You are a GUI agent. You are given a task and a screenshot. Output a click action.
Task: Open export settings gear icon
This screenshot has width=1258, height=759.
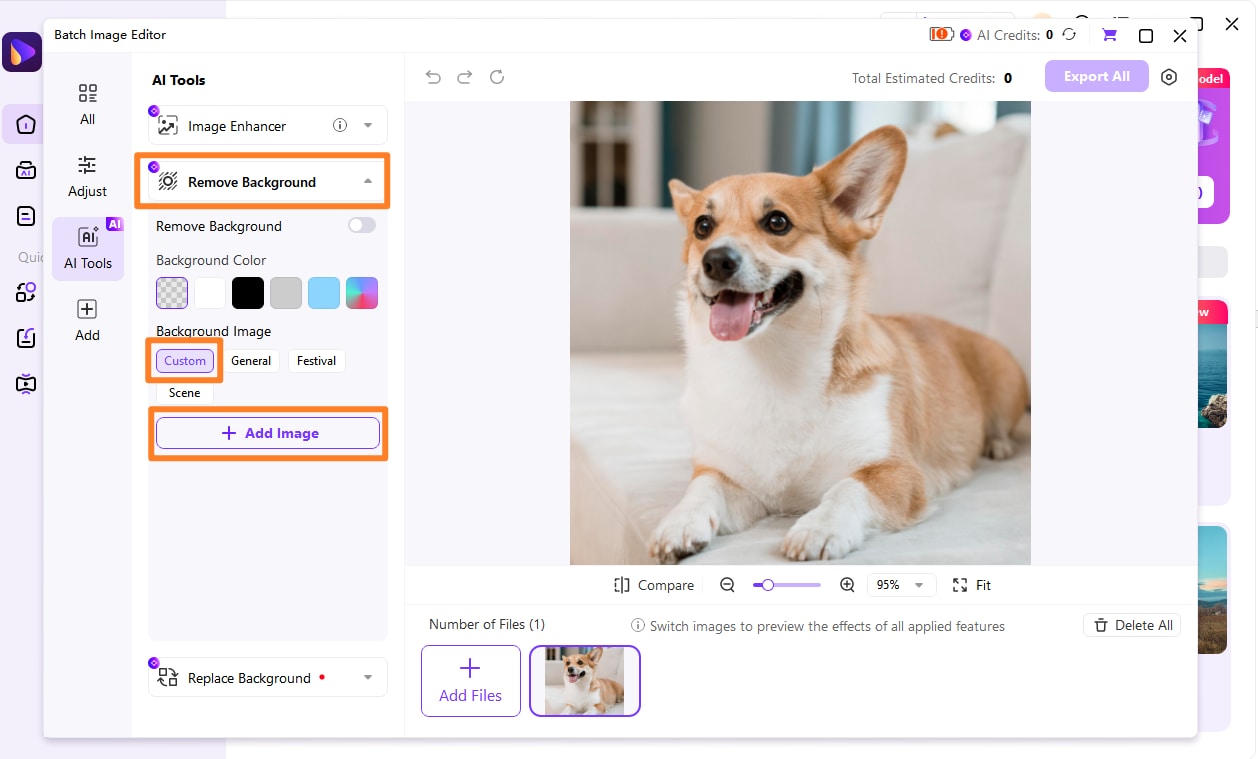[1169, 77]
